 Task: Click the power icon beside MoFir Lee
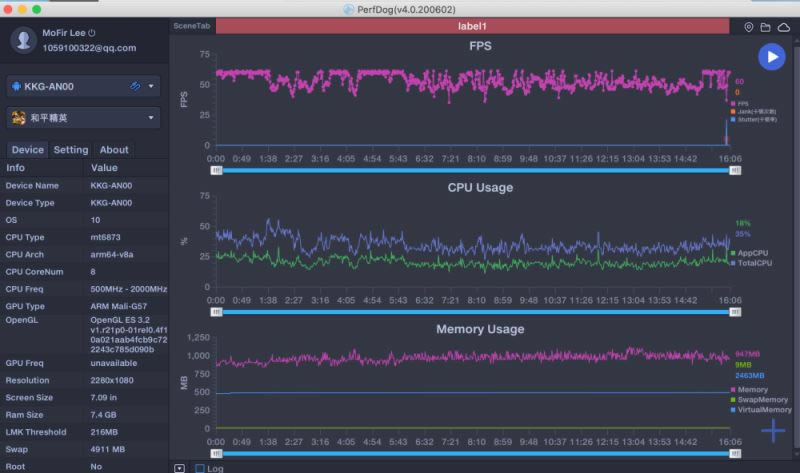click(91, 33)
